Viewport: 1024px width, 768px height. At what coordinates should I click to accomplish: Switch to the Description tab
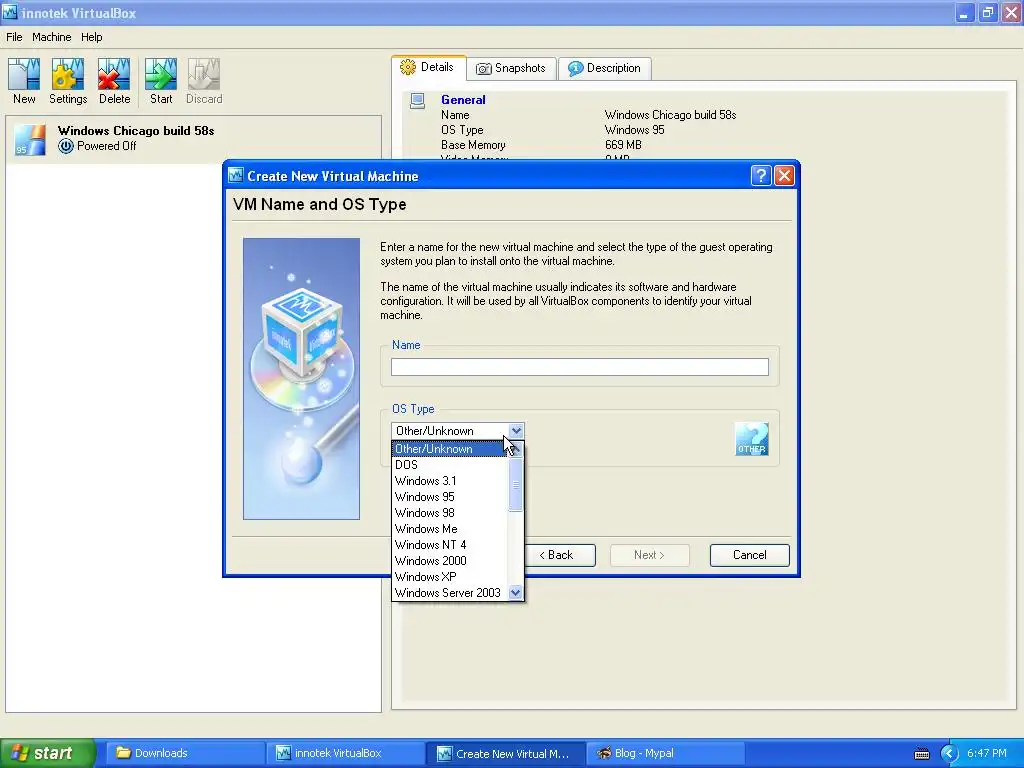[x=604, y=68]
